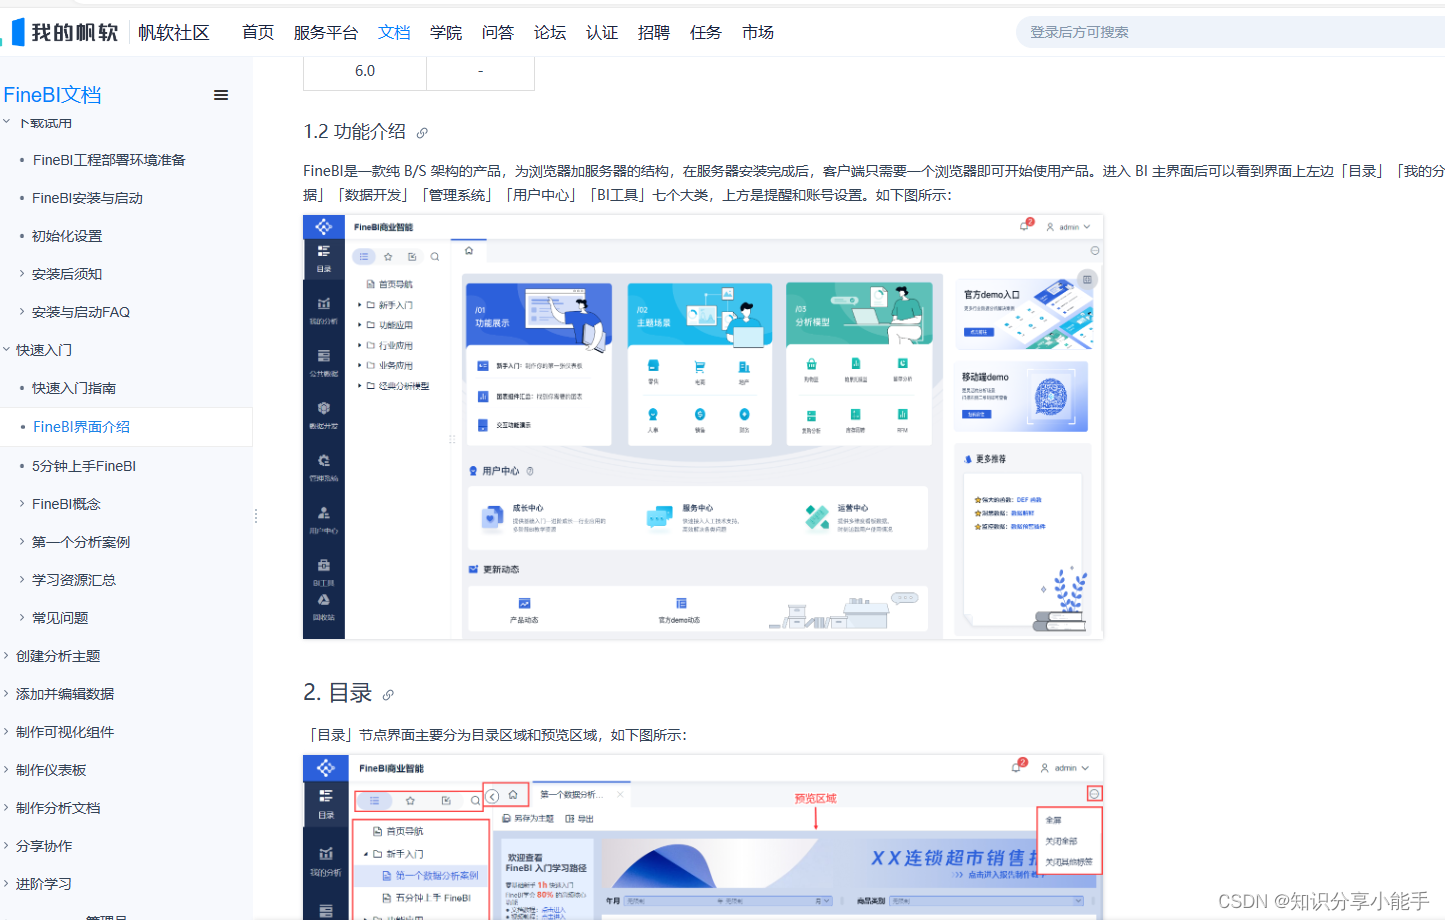Screen dimensions: 1445x920
Task: Open FineBI安装与启动 article
Action: coord(87,198)
